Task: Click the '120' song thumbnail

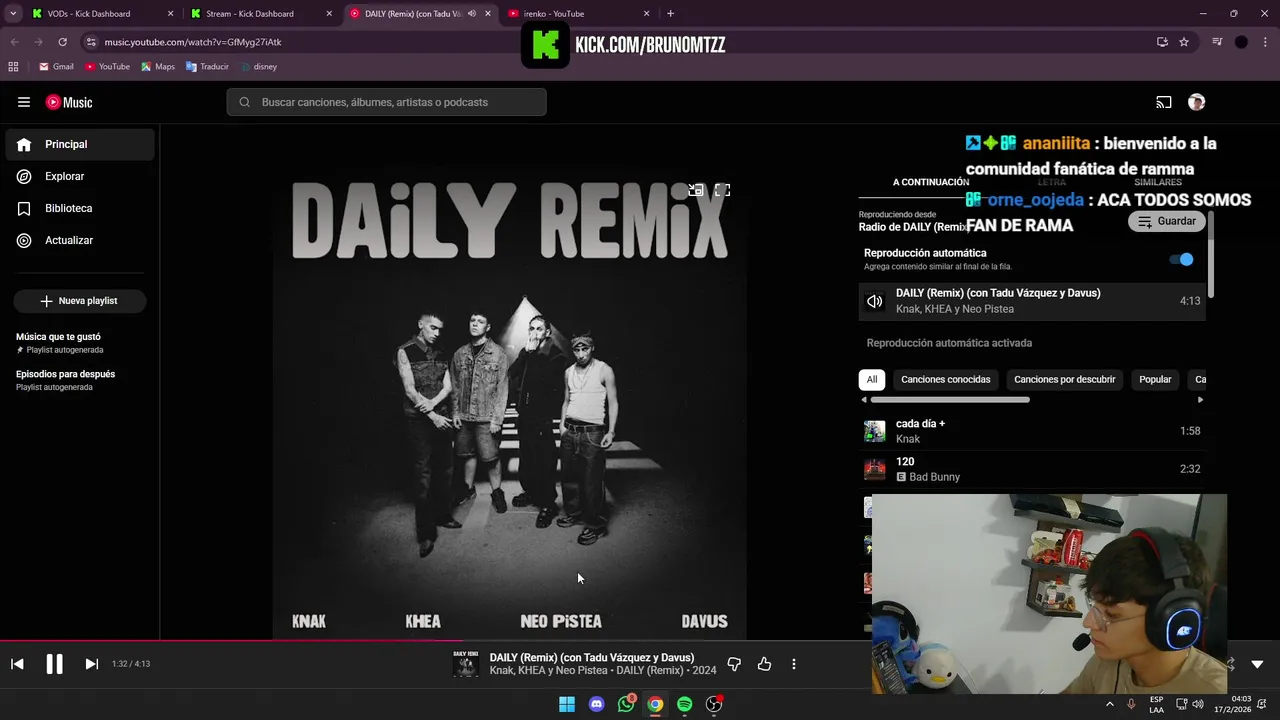Action: click(875, 469)
